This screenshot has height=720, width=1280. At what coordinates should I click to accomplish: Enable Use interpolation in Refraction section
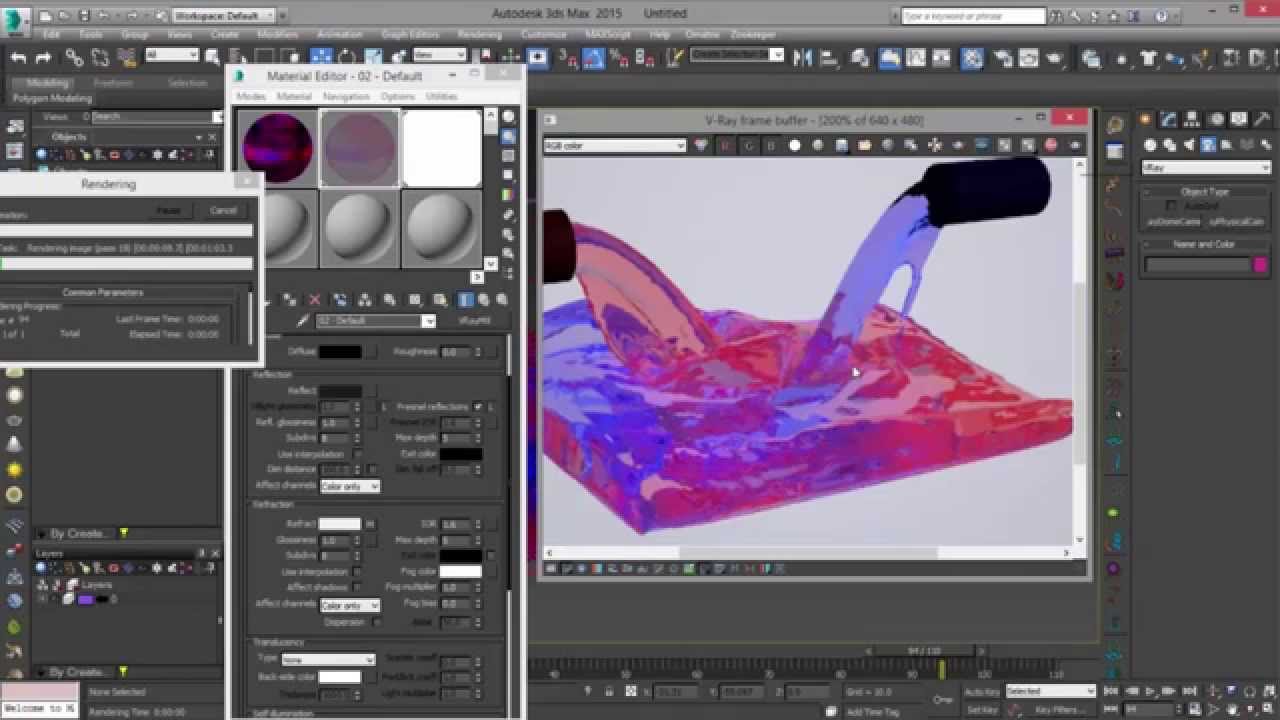click(x=357, y=572)
